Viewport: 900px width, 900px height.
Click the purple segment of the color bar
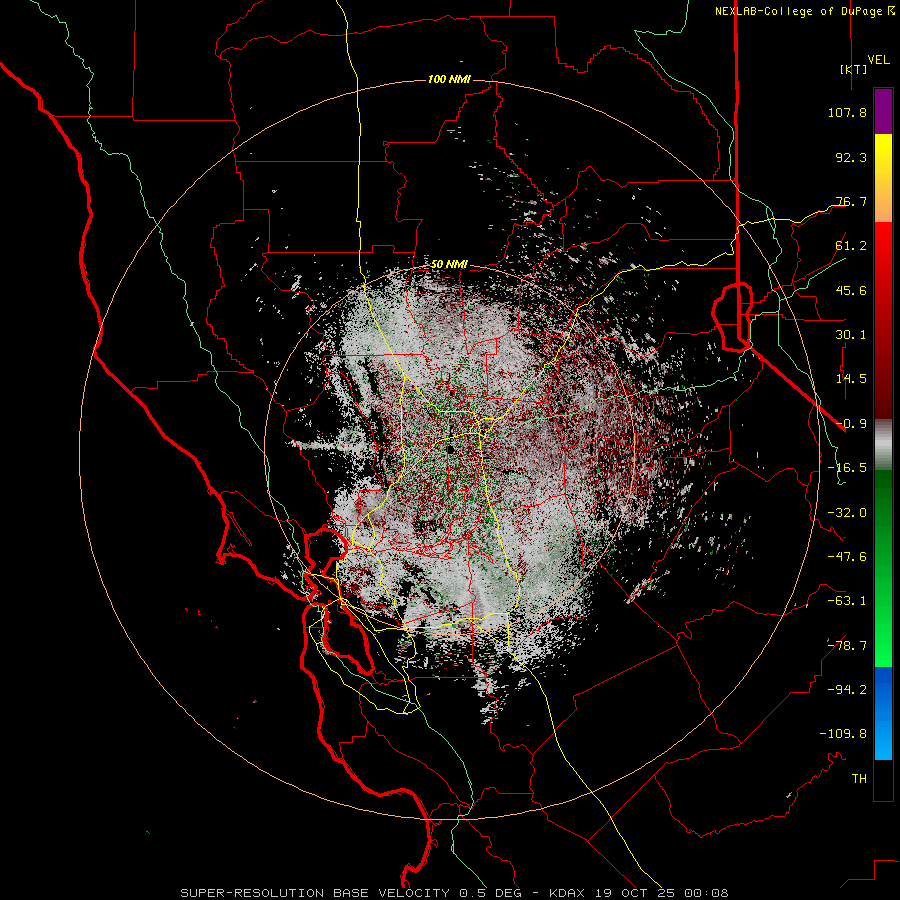click(883, 111)
